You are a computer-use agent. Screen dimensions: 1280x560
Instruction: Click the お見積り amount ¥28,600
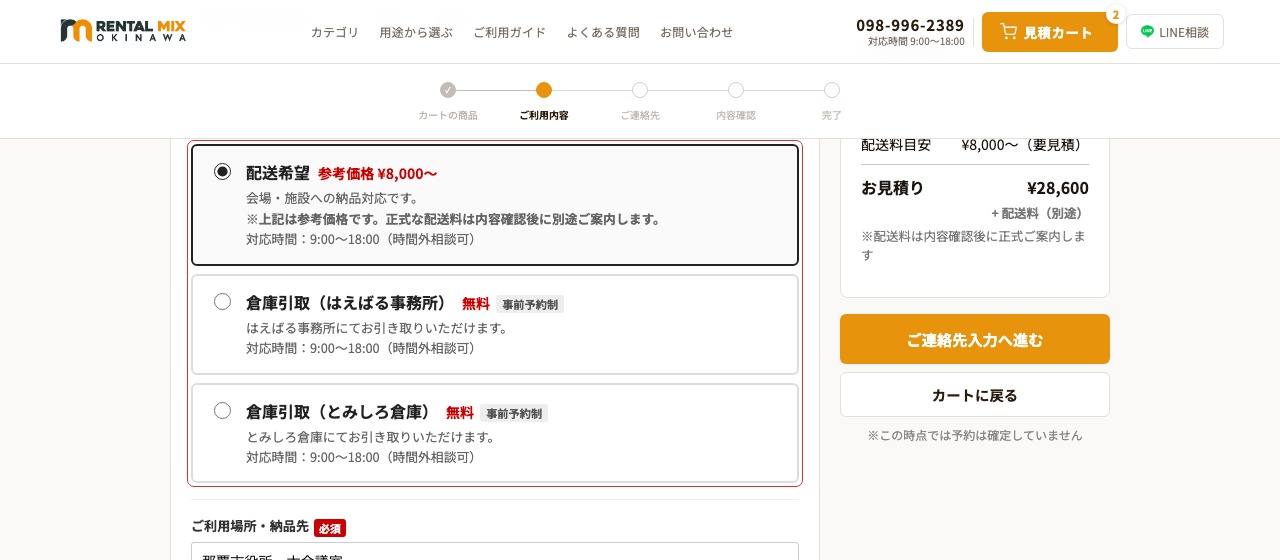[x=1058, y=188]
